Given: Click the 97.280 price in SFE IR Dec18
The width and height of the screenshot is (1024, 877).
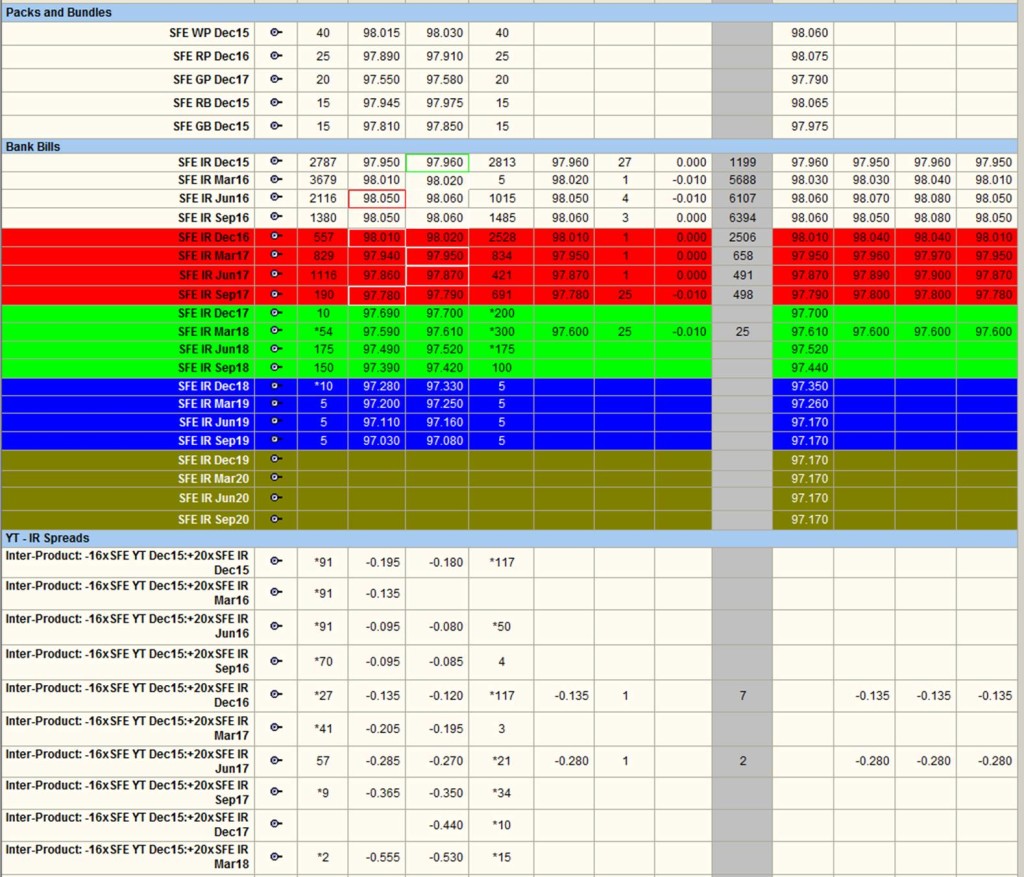Looking at the screenshot, I should click(x=381, y=386).
